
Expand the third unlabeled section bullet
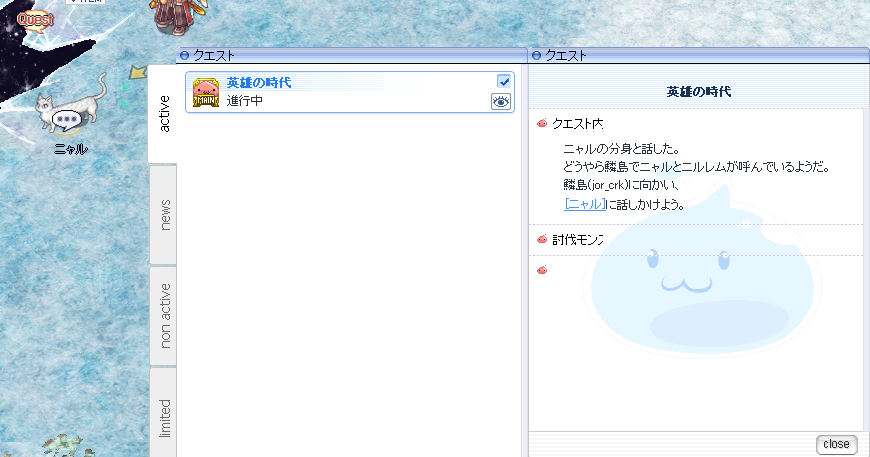(542, 270)
